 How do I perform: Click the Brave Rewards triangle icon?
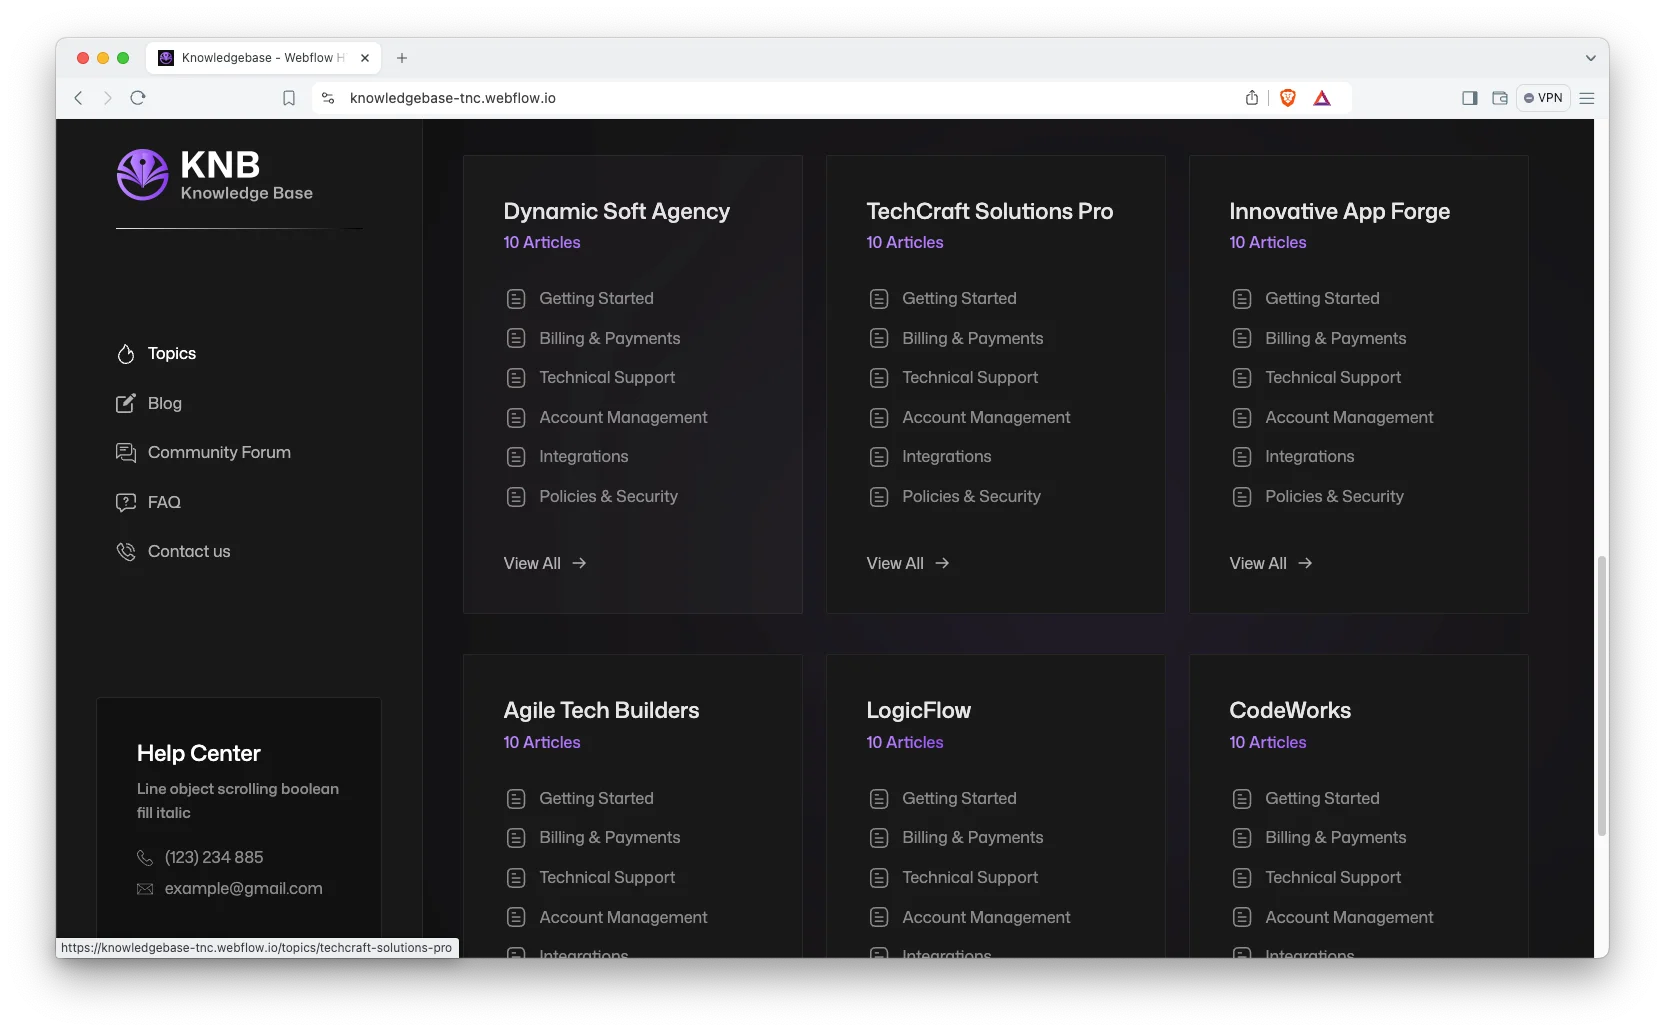click(x=1322, y=98)
